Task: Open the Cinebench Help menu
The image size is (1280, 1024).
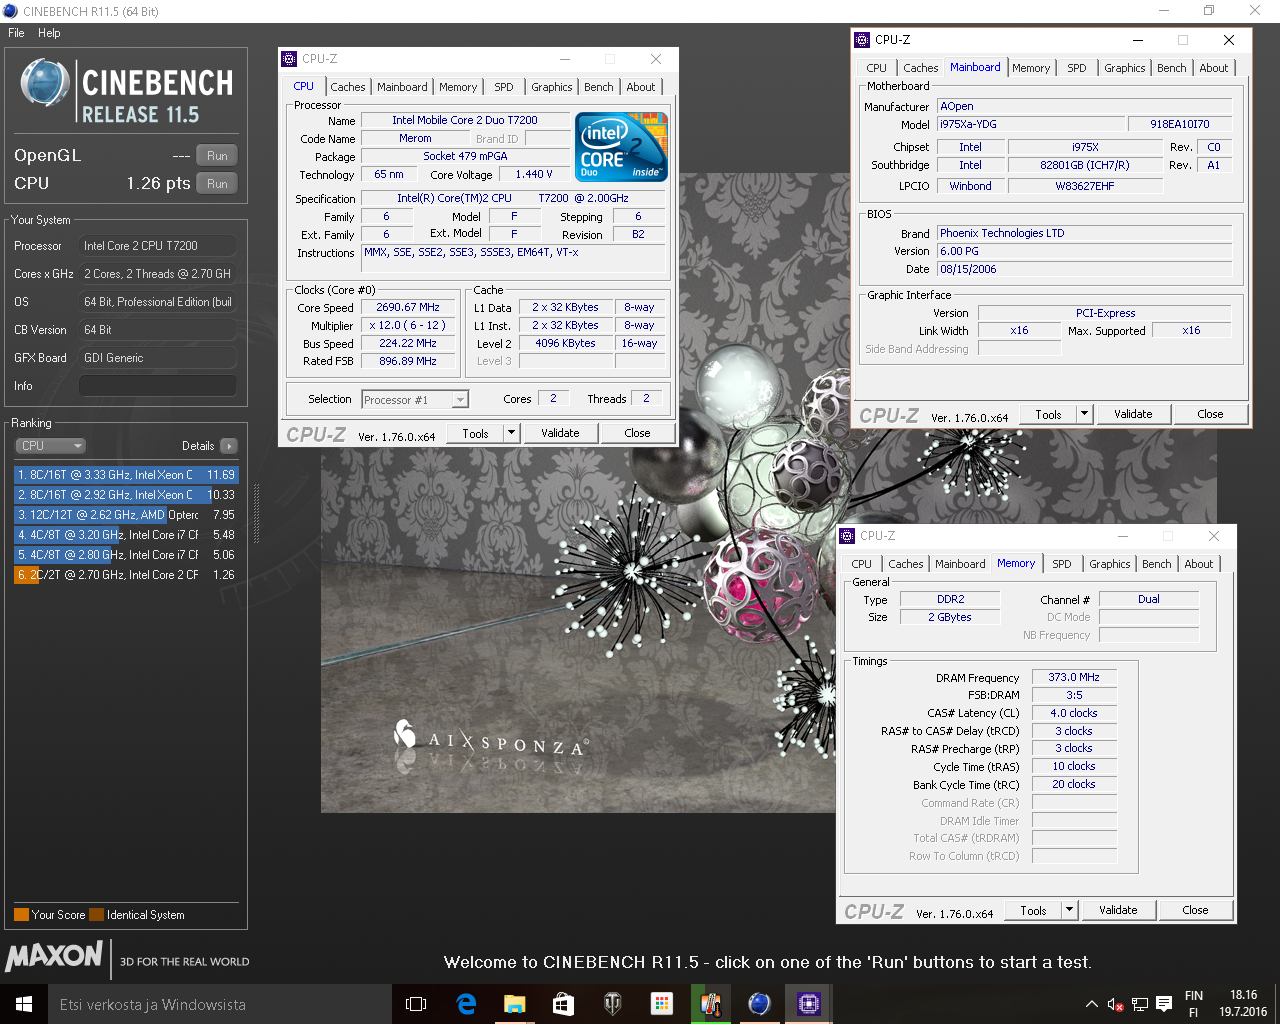Action: point(49,33)
